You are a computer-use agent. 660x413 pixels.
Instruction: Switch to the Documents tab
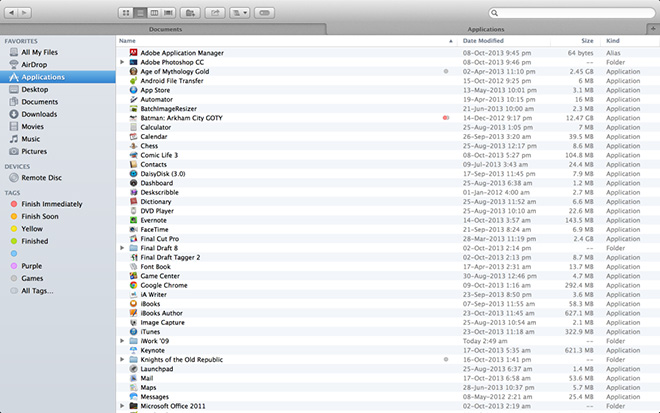pyautogui.click(x=163, y=29)
